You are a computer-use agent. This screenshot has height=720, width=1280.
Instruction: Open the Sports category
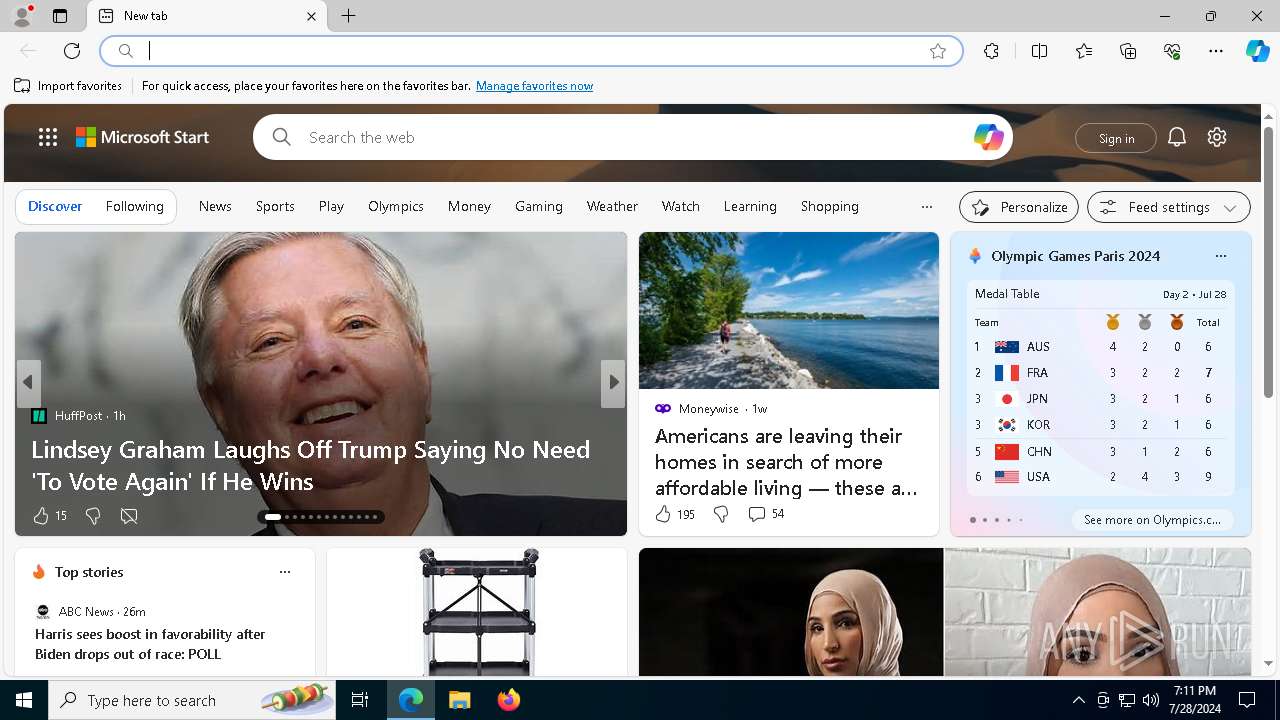(x=275, y=206)
